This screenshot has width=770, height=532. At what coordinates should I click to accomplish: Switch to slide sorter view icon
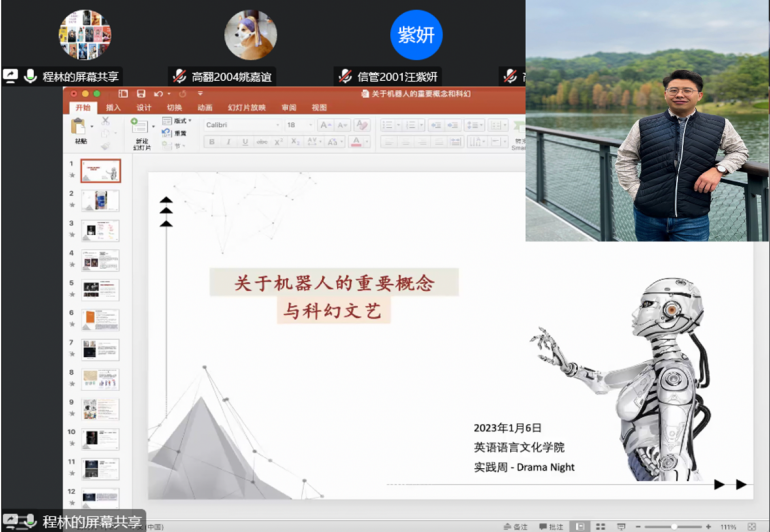[601, 526]
